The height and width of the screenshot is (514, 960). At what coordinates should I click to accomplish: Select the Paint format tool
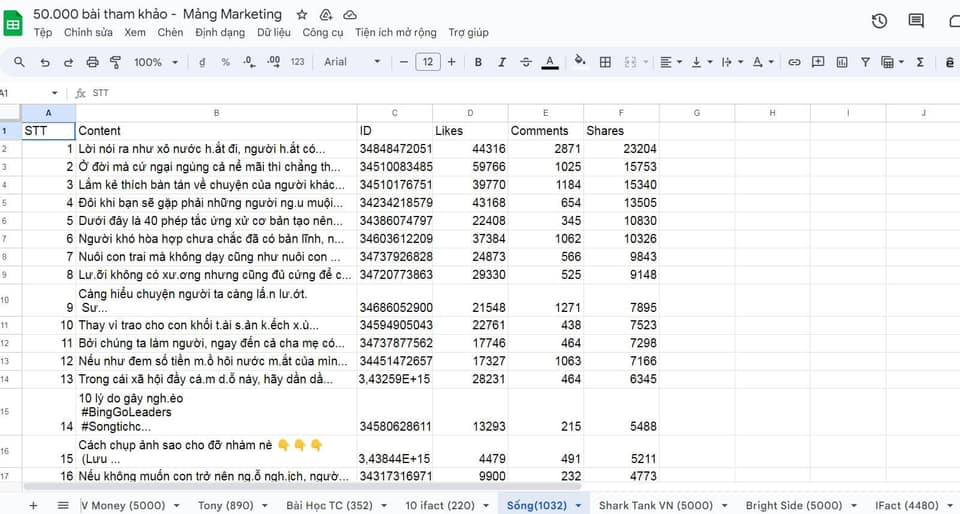click(115, 62)
